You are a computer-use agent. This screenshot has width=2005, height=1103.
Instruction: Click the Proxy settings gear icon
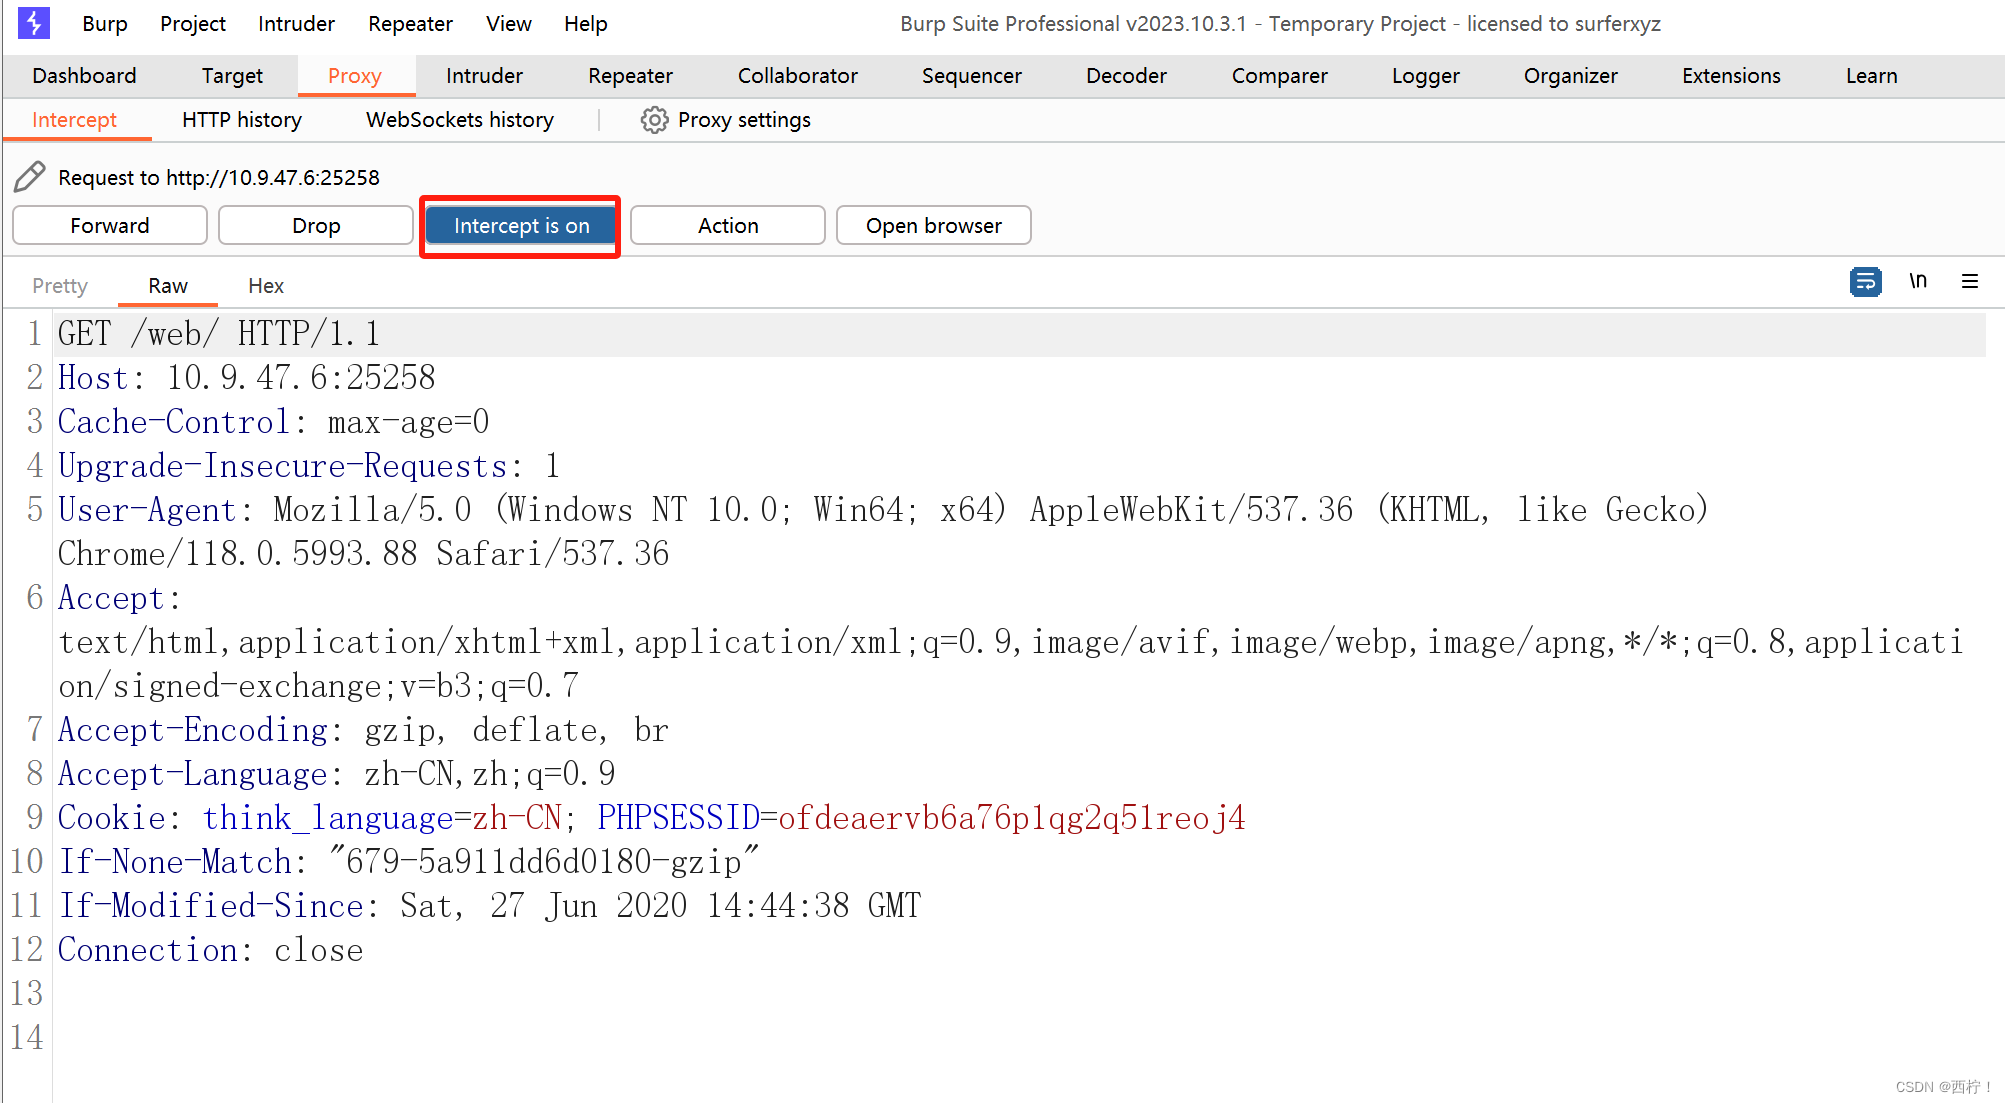(x=654, y=120)
